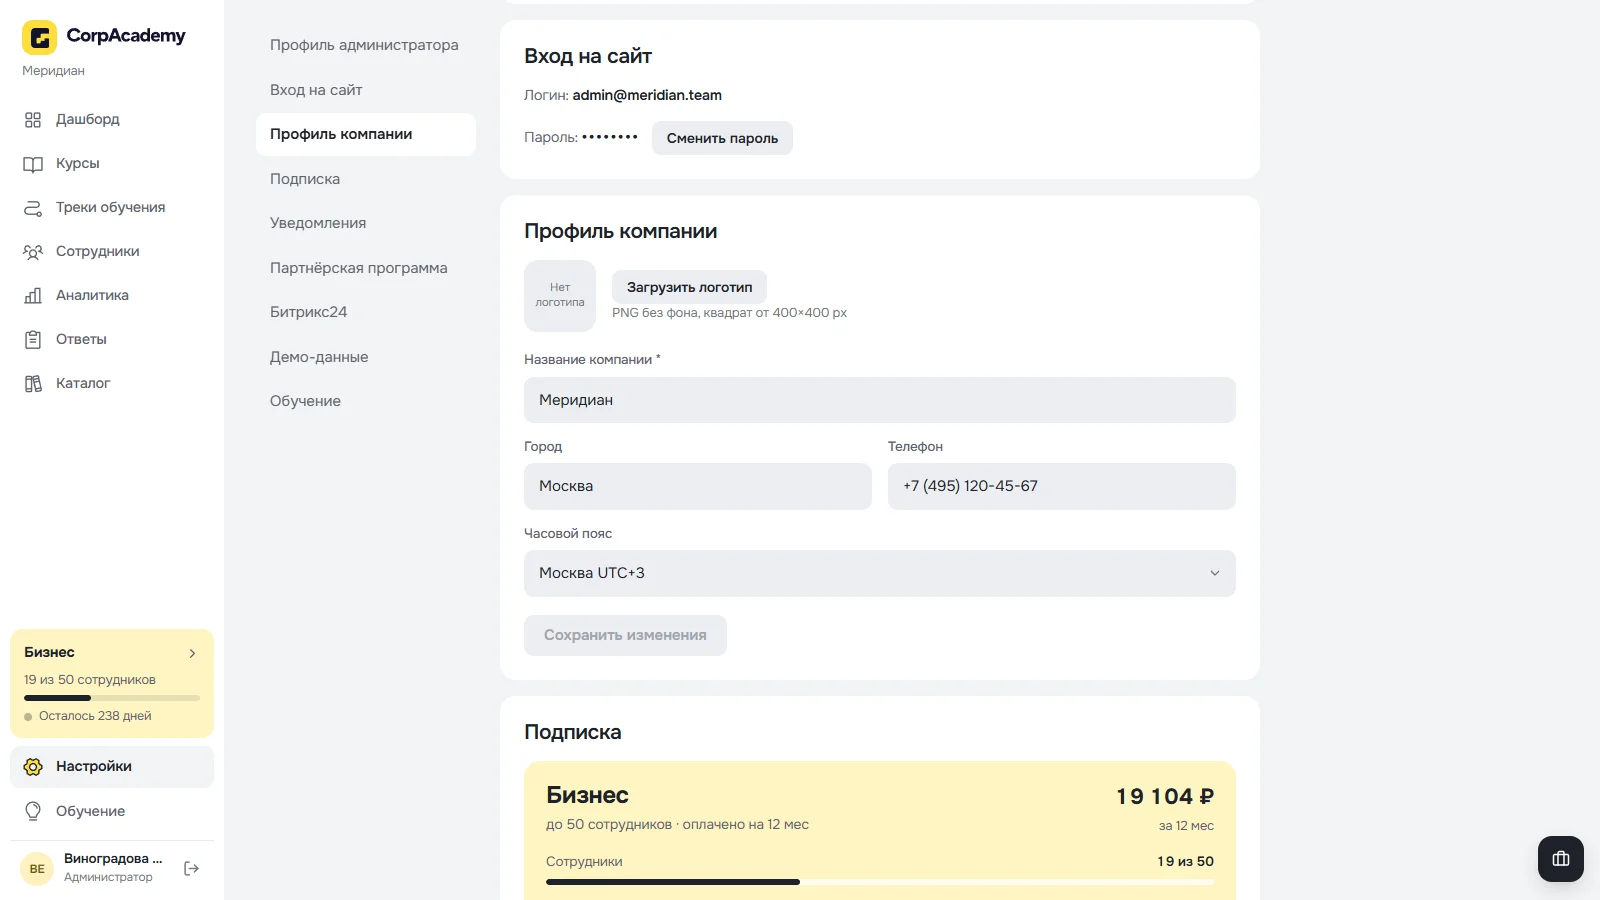This screenshot has width=1600, height=900.
Task: Click Сохранить изменения button
Action: pos(625,635)
